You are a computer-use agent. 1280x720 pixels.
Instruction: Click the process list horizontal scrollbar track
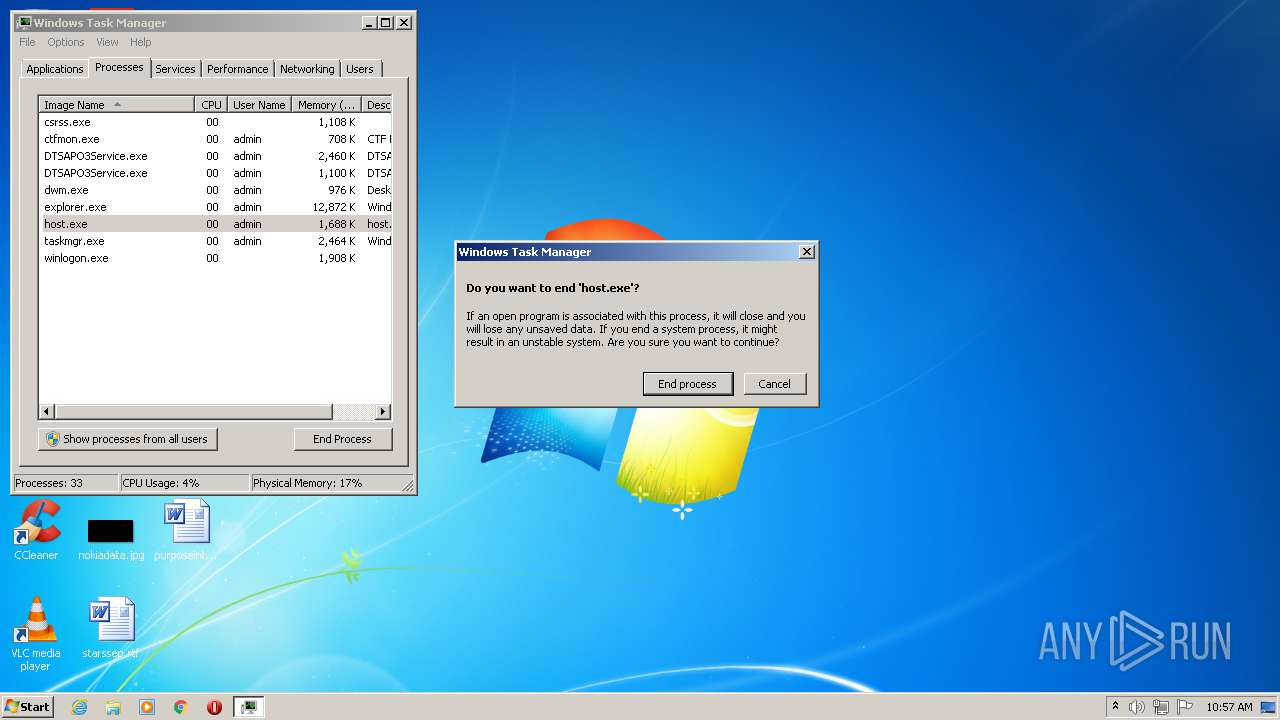pos(352,411)
